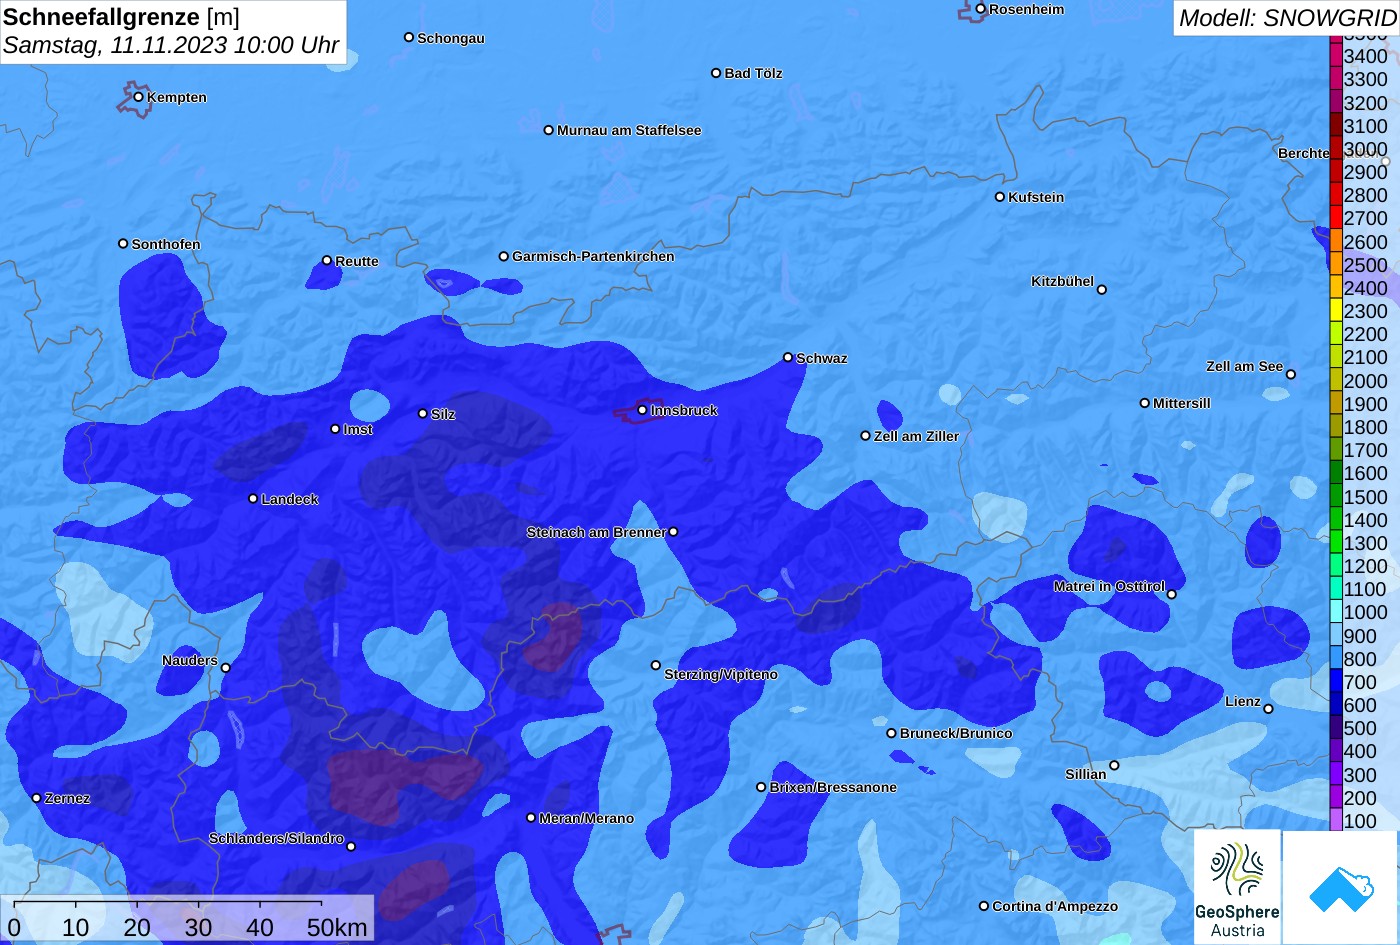Click the Innsbruck city marker
The width and height of the screenshot is (1400, 945).
pyautogui.click(x=642, y=410)
